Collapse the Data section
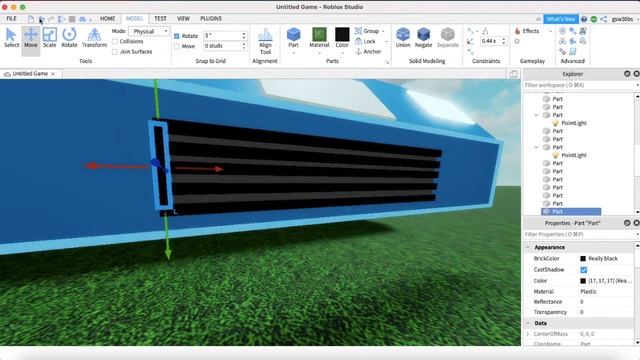640x360 pixels. 528,323
